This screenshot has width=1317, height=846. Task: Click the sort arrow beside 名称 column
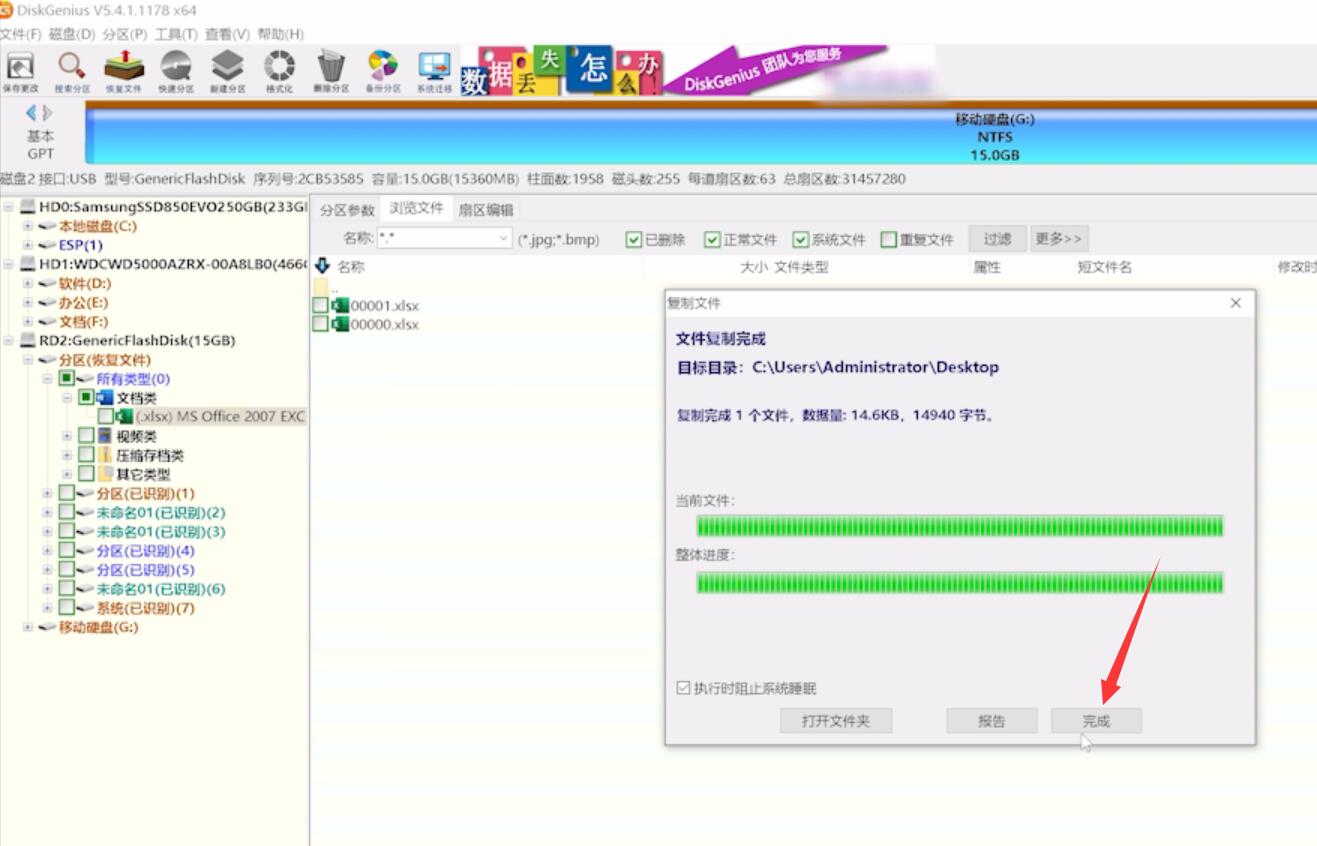click(322, 266)
